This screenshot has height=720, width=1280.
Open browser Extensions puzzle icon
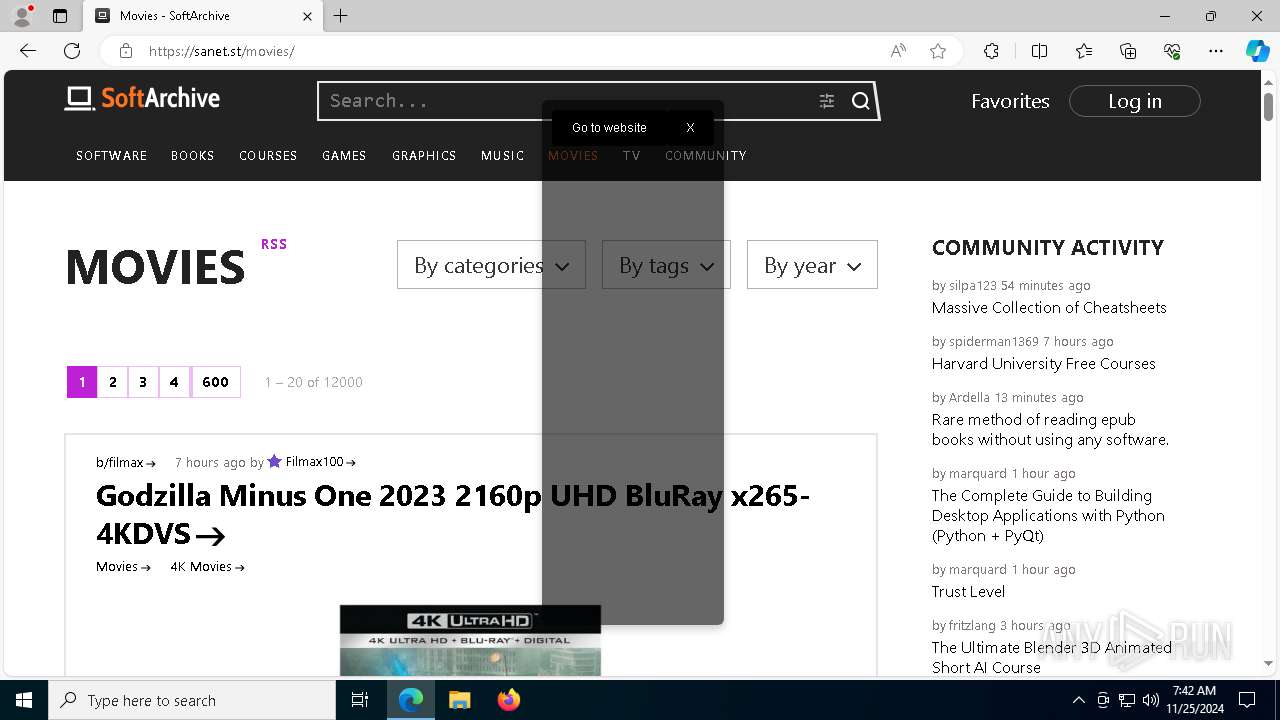point(991,51)
